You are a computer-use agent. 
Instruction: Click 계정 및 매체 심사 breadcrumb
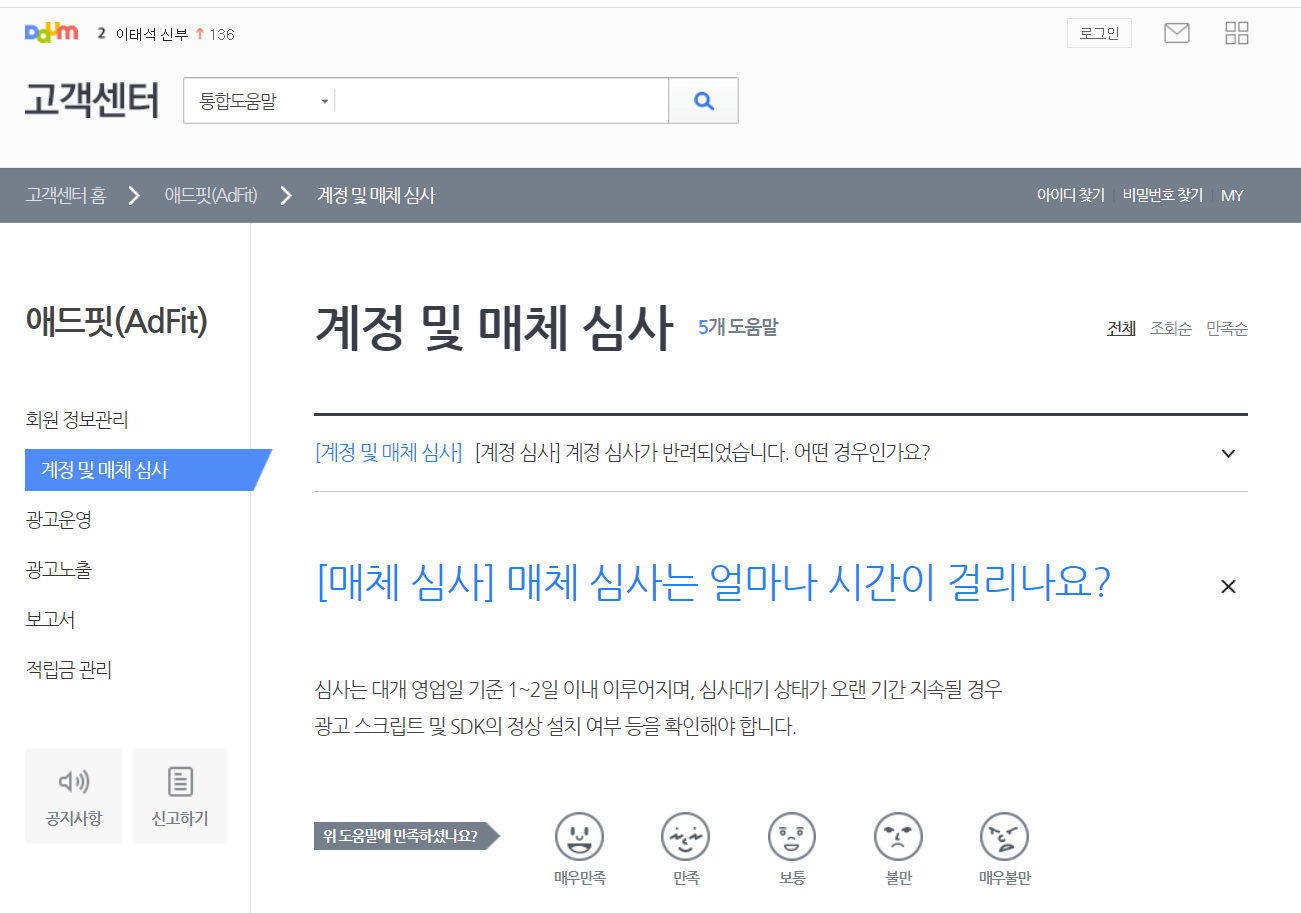(x=376, y=195)
